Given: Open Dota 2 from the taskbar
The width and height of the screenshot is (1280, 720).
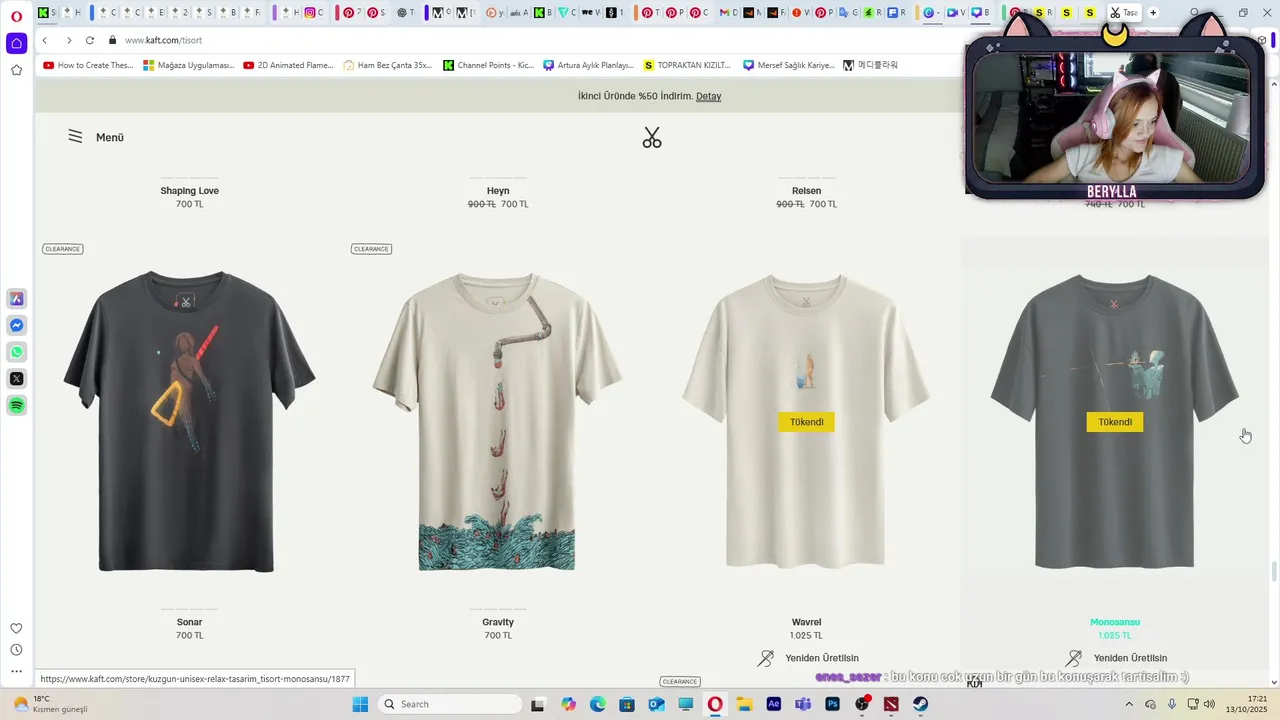Looking at the screenshot, I should coord(891,704).
